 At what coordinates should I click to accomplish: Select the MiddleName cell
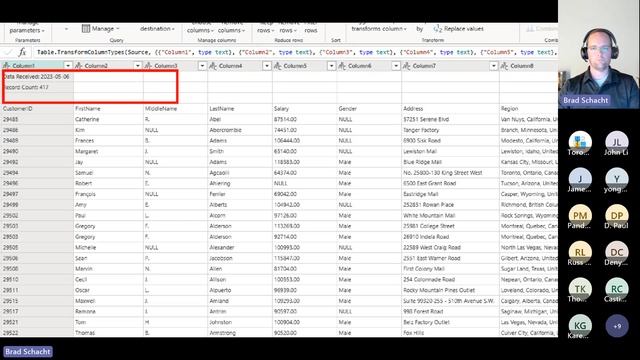pos(176,109)
